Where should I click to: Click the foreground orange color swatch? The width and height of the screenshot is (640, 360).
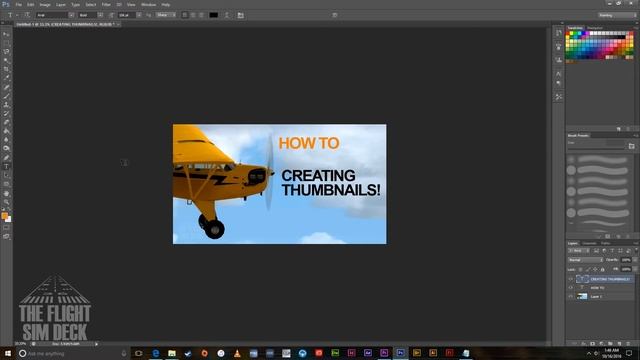click(x=4, y=216)
